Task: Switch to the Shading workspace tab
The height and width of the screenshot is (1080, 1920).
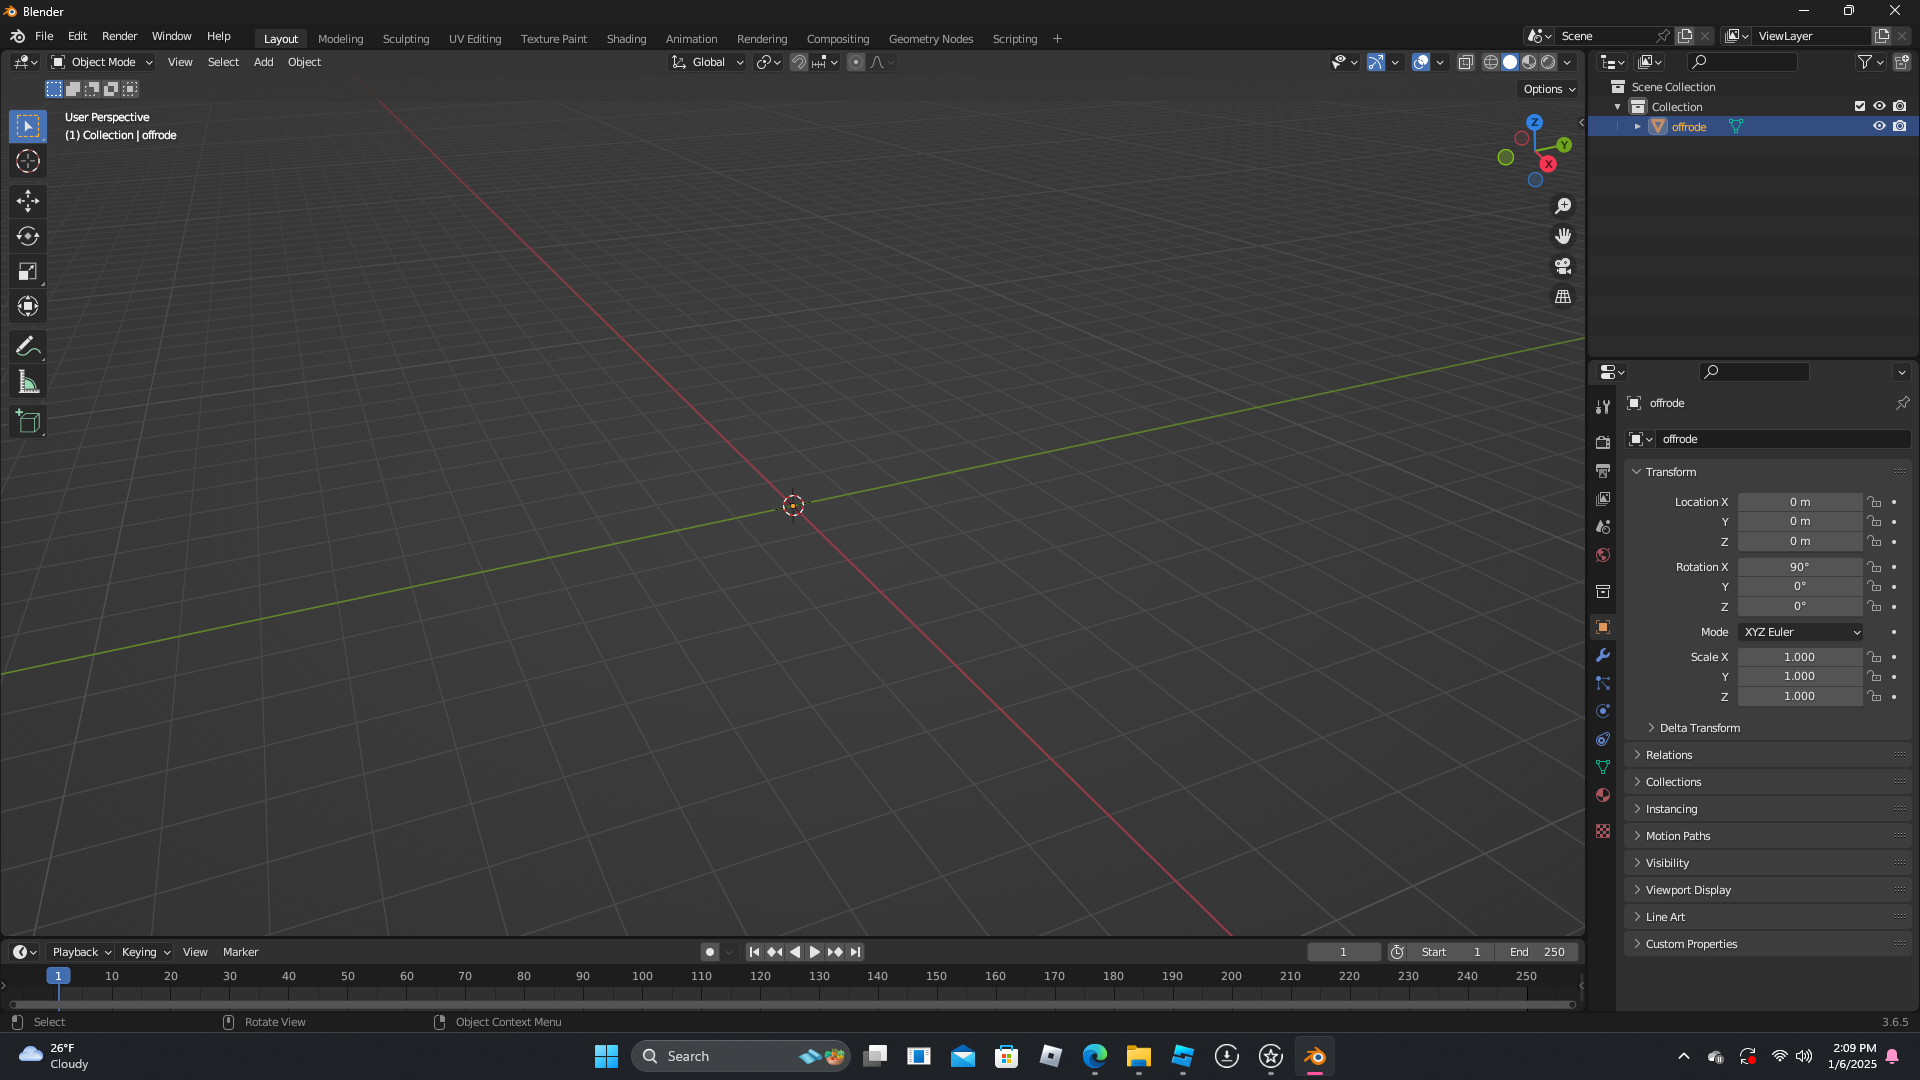Action: pyautogui.click(x=626, y=39)
